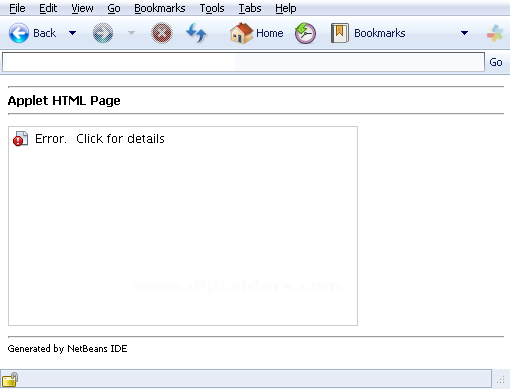Open the Go menu
The image size is (510, 389).
[x=114, y=8]
